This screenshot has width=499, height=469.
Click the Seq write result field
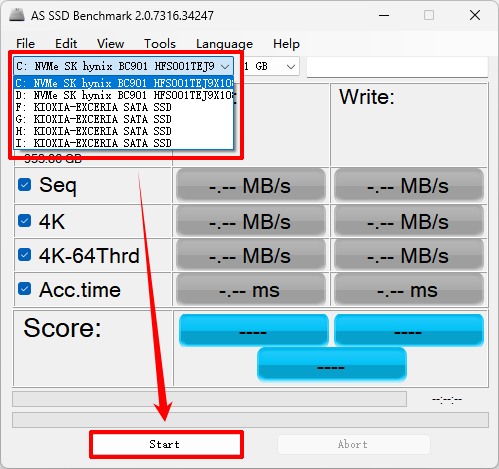tap(409, 185)
